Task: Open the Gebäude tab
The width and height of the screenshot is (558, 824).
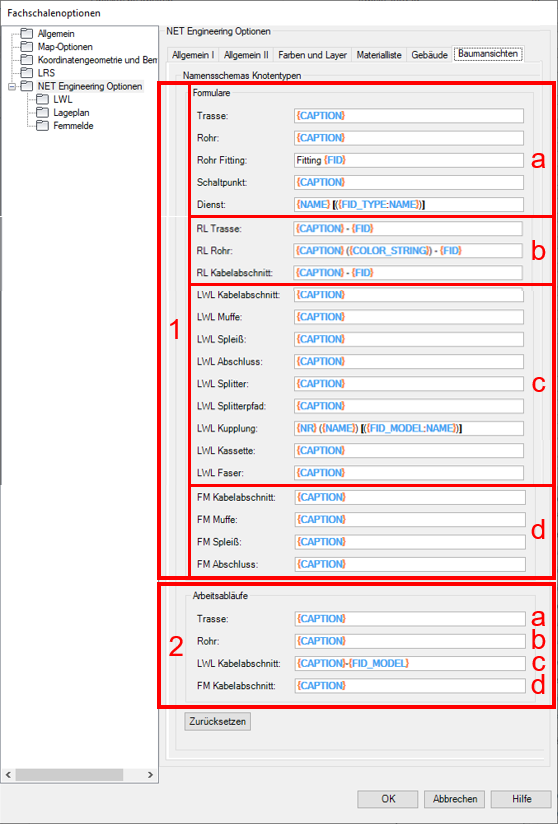Action: 429,55
